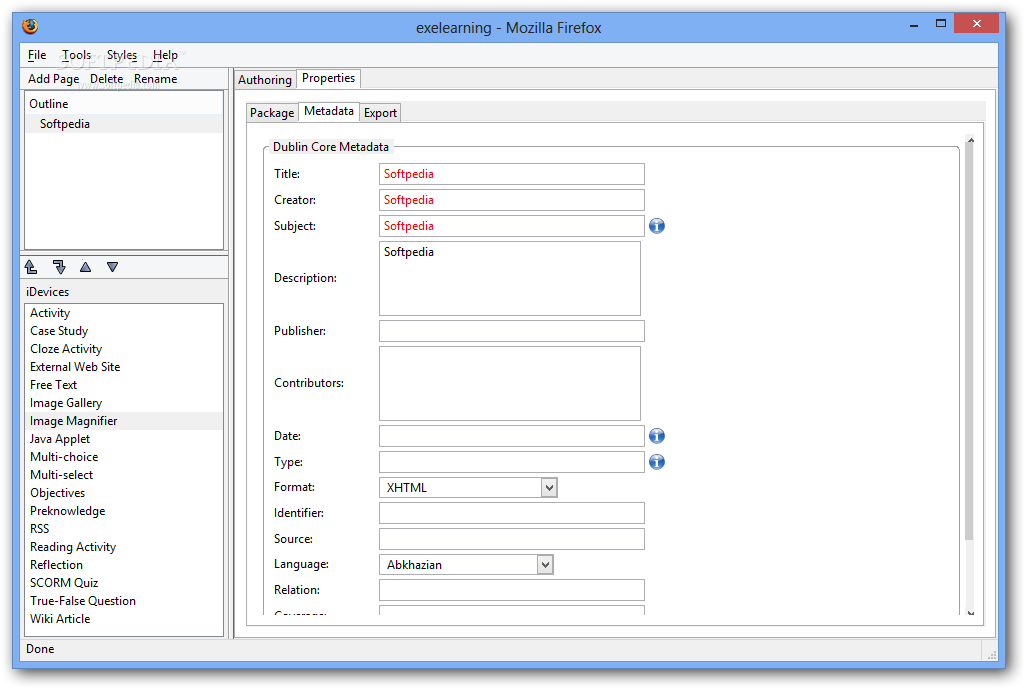Add the SCORM Quiz iDevice
Image resolution: width=1026 pixels, height=689 pixels.
click(124, 583)
